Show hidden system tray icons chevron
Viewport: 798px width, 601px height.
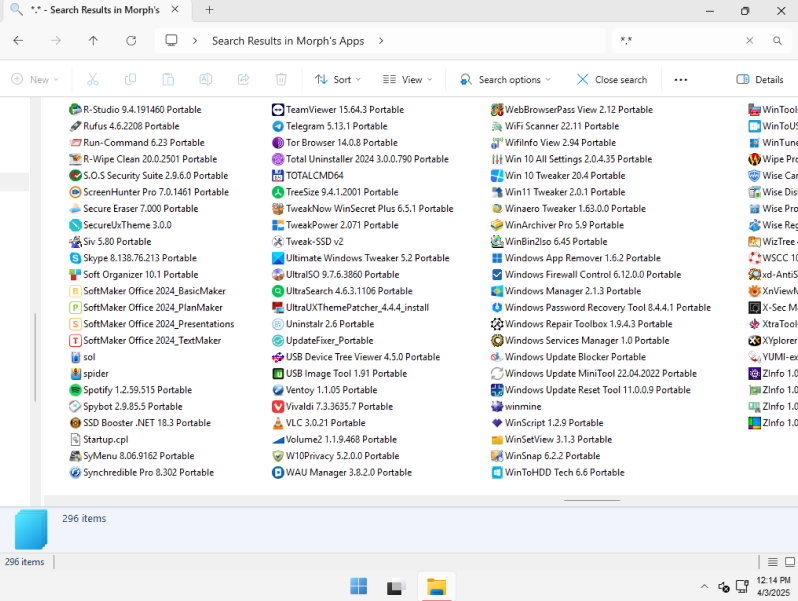(x=704, y=587)
